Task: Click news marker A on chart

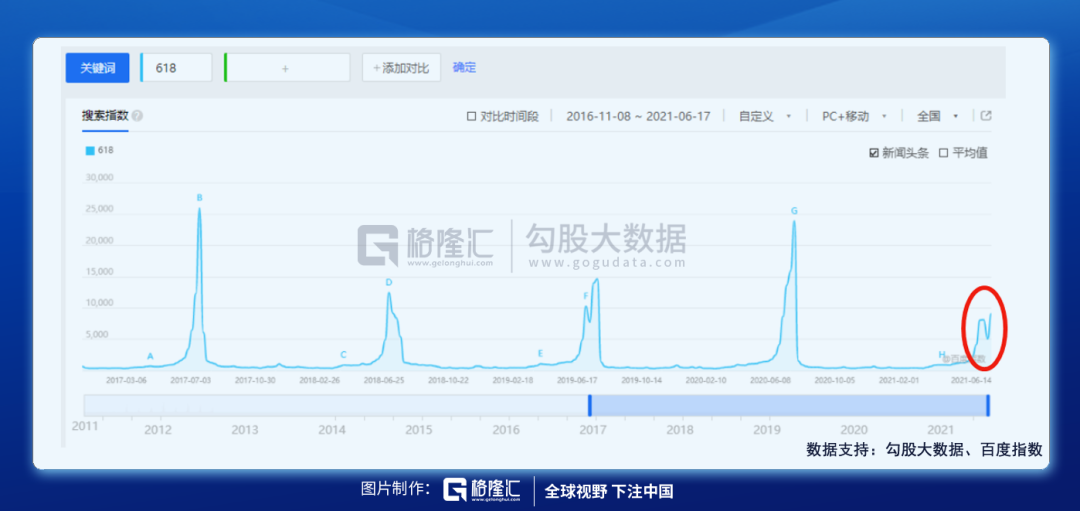Action: (150, 356)
